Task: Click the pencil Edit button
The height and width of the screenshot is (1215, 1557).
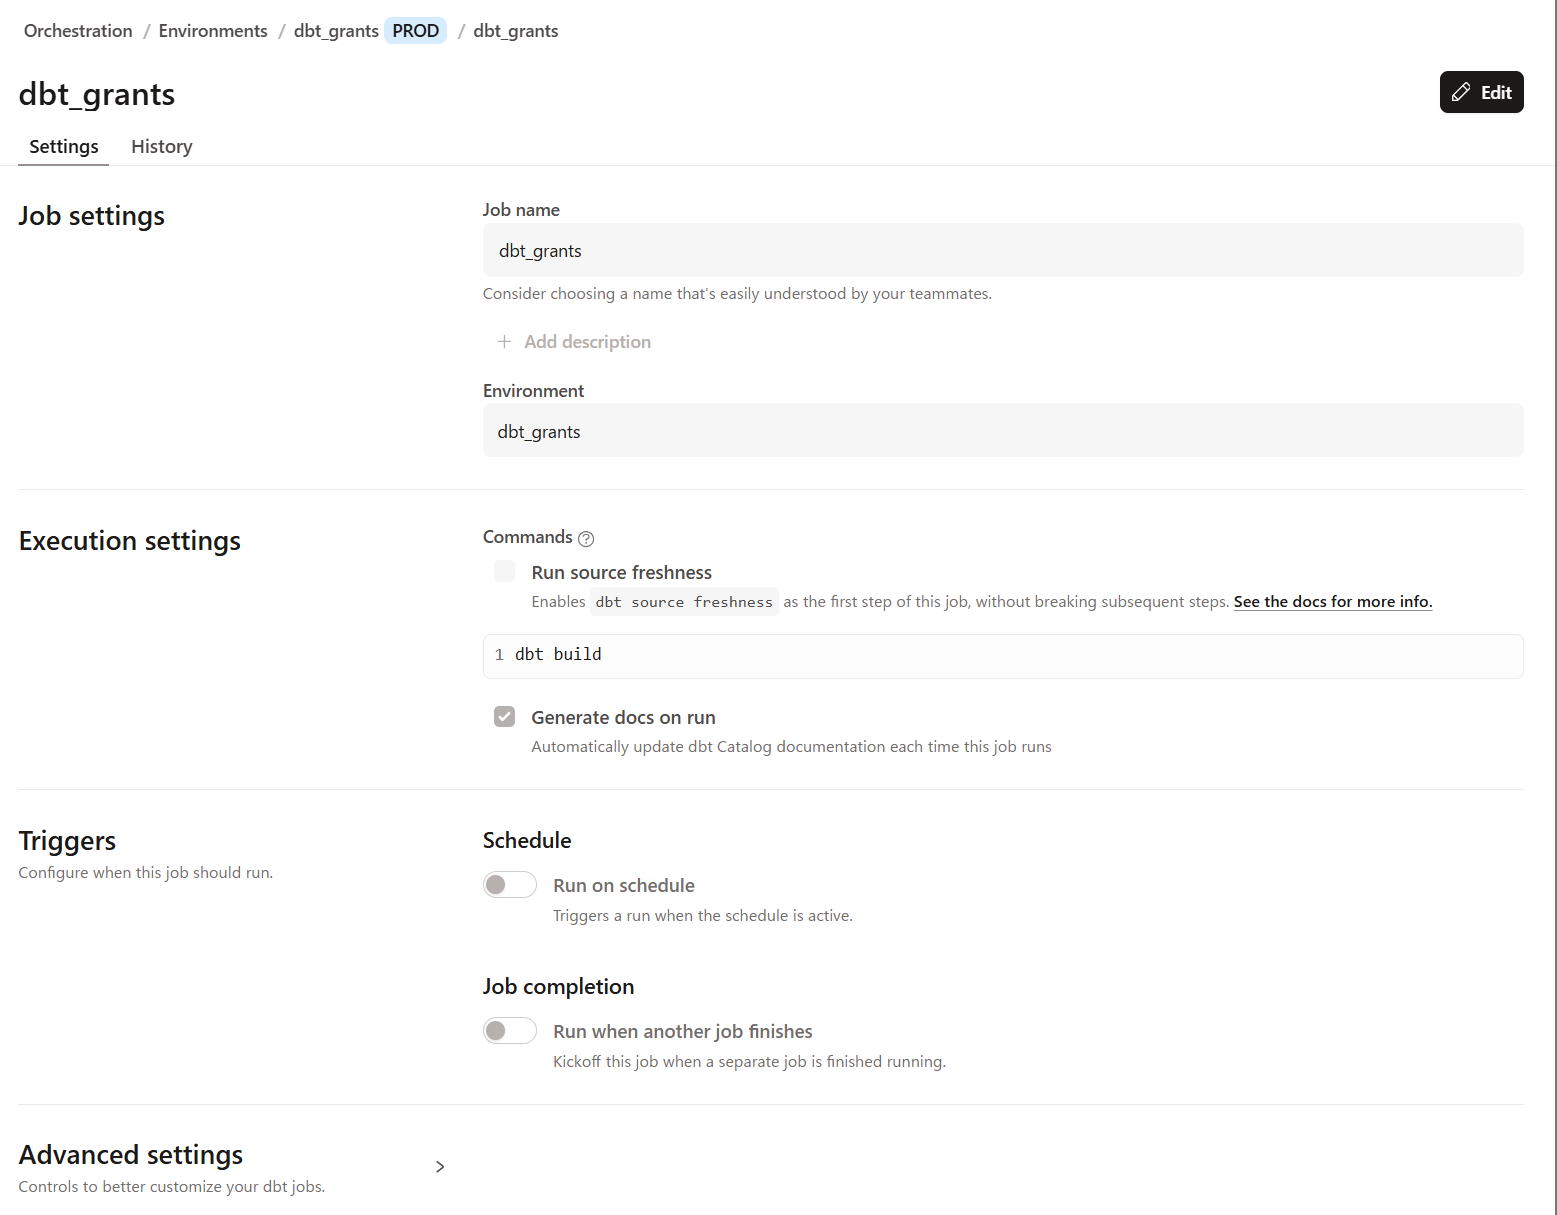Action: pos(1481,92)
